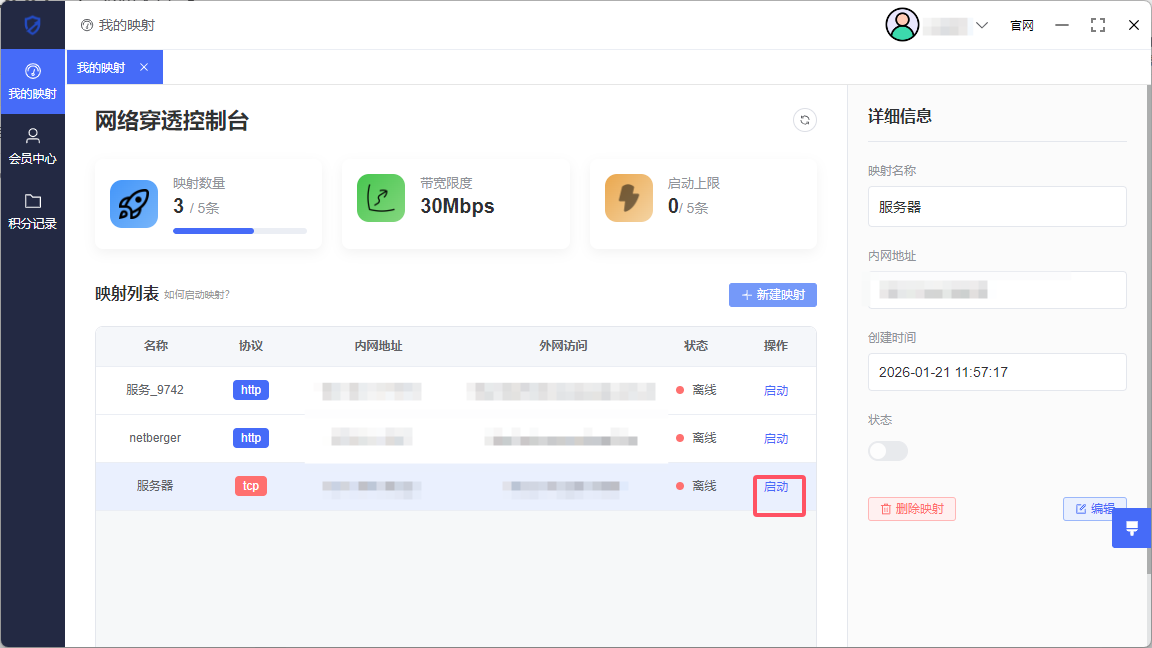Click the 映射名称 input field
The width and height of the screenshot is (1152, 648).
(x=997, y=207)
